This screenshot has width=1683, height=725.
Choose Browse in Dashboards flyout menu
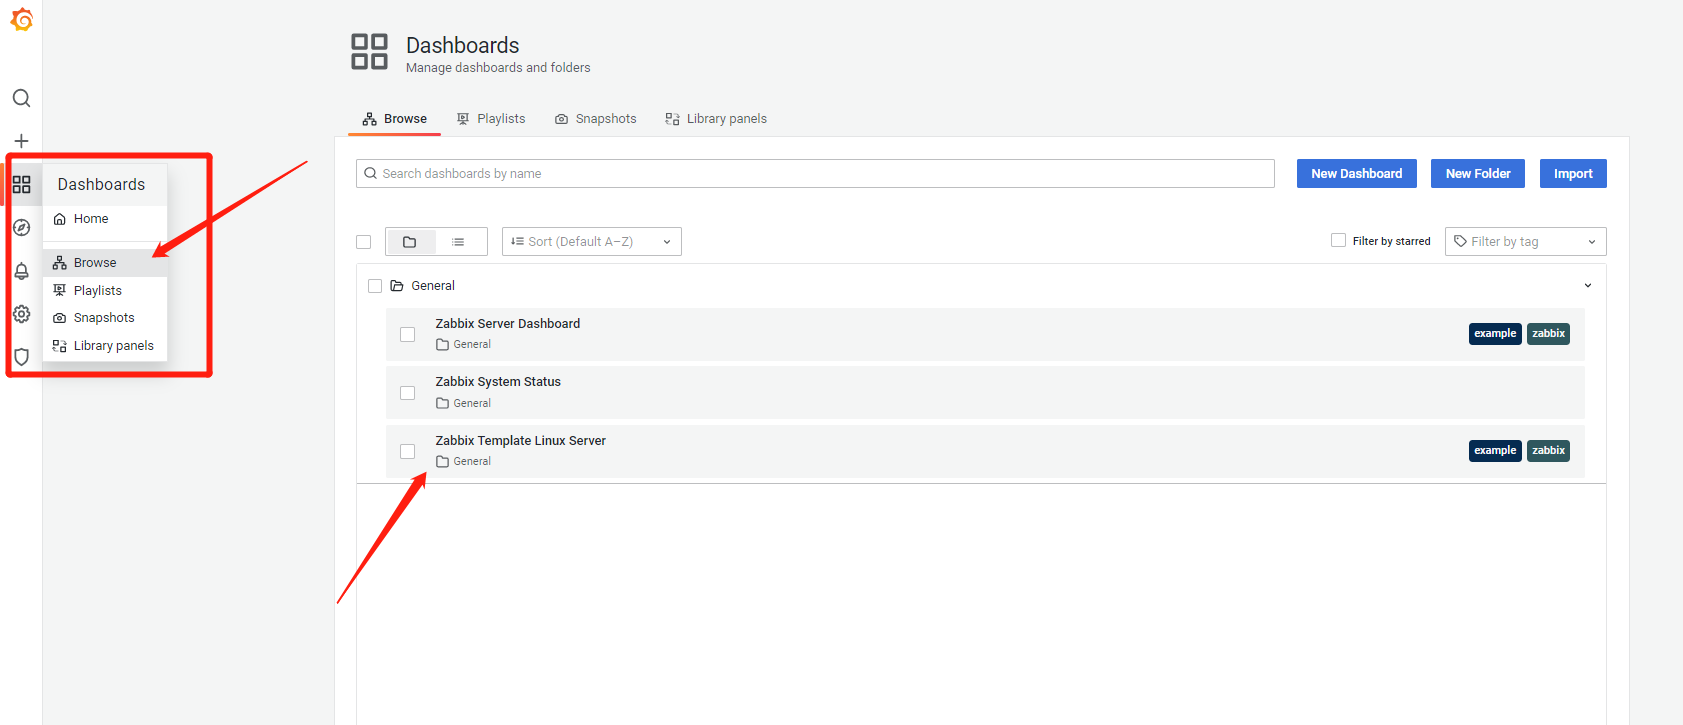pyautogui.click(x=105, y=263)
